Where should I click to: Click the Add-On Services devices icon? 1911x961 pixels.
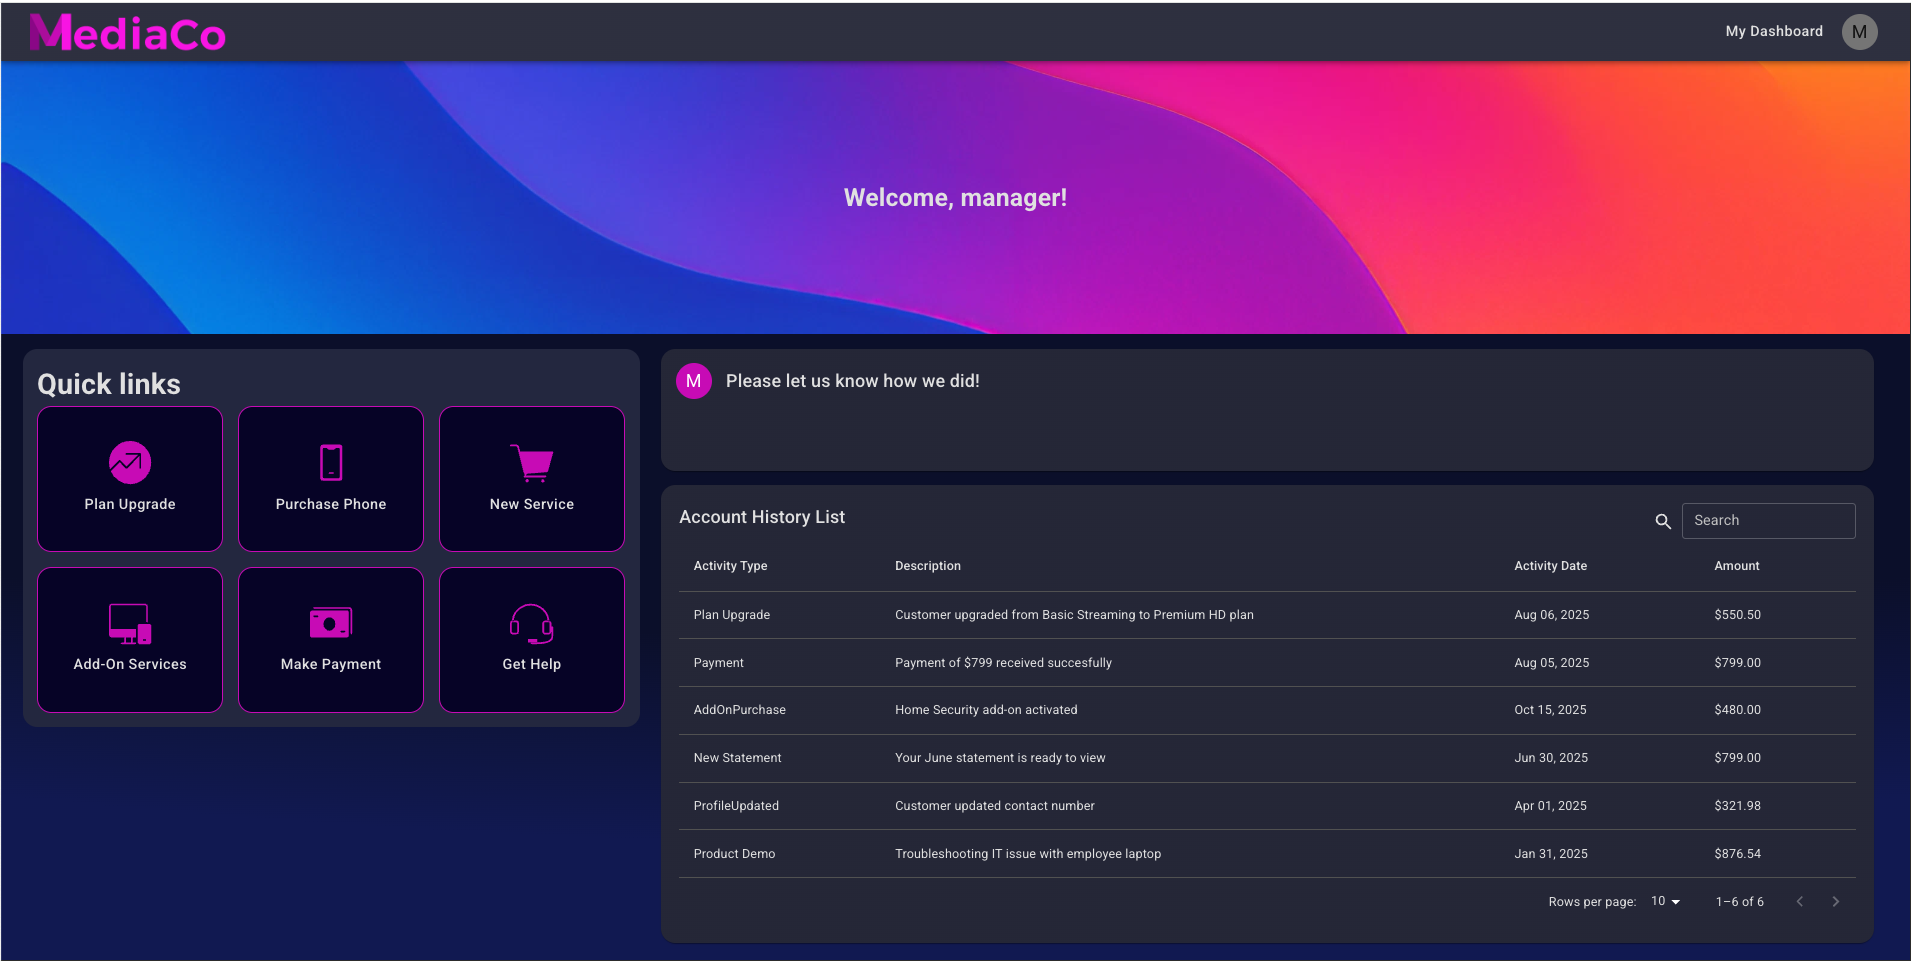pos(130,624)
